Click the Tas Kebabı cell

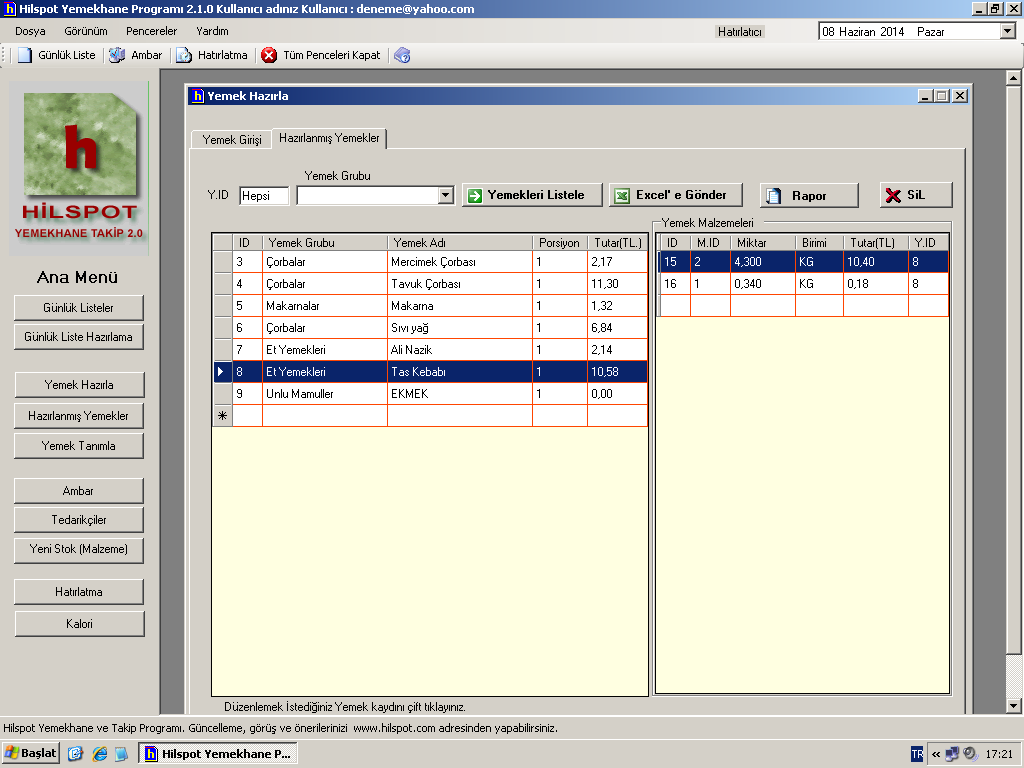460,372
